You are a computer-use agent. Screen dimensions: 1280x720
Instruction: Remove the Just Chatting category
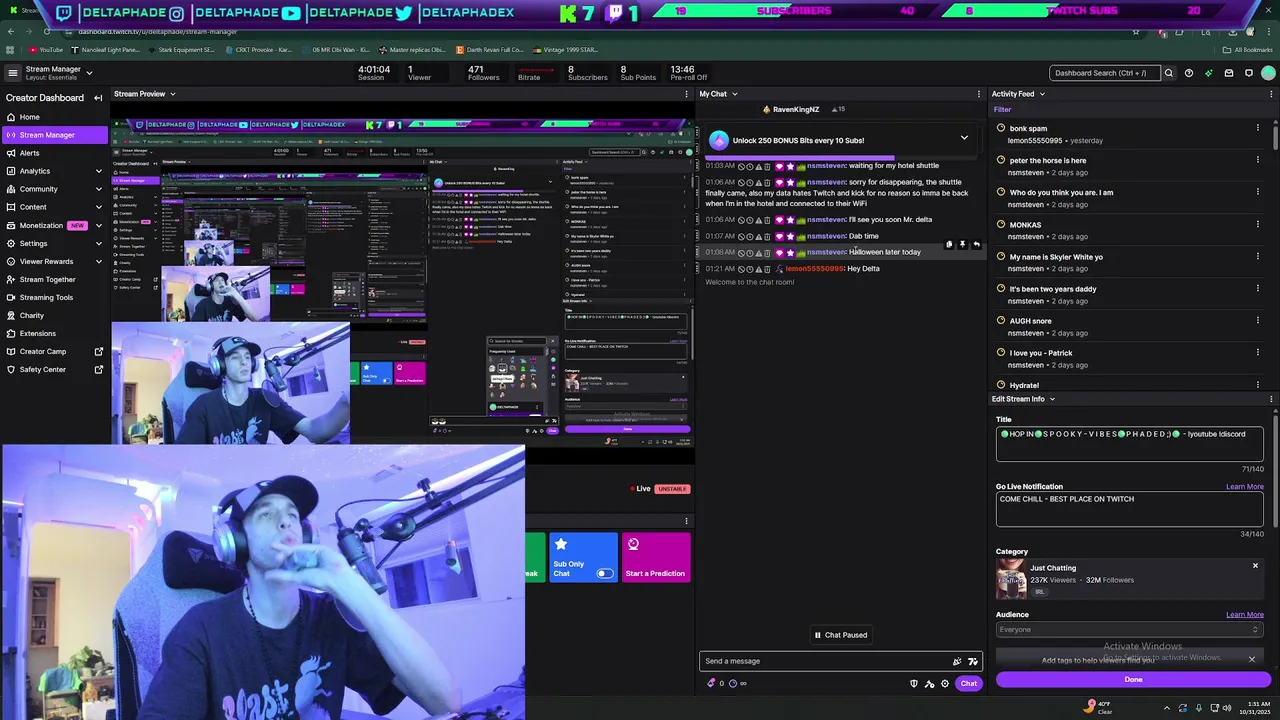click(x=1255, y=566)
